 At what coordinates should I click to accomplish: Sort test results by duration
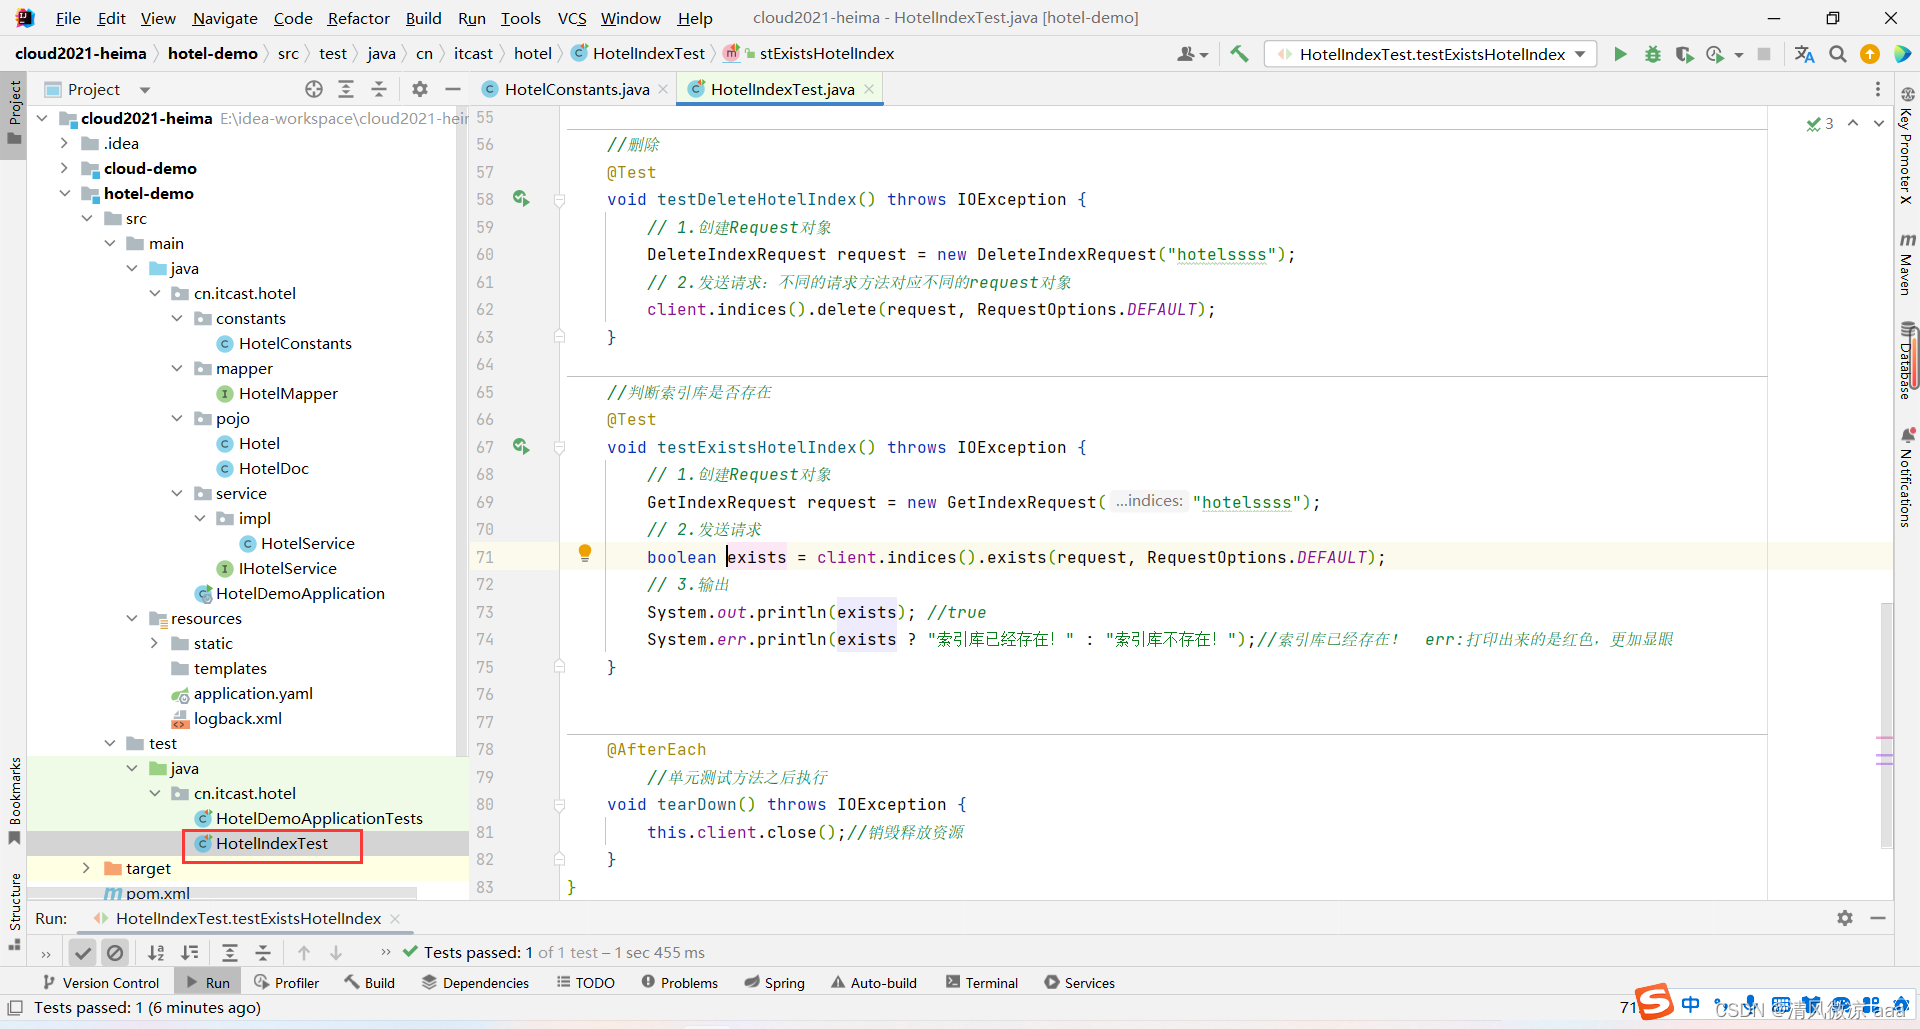pyautogui.click(x=189, y=952)
